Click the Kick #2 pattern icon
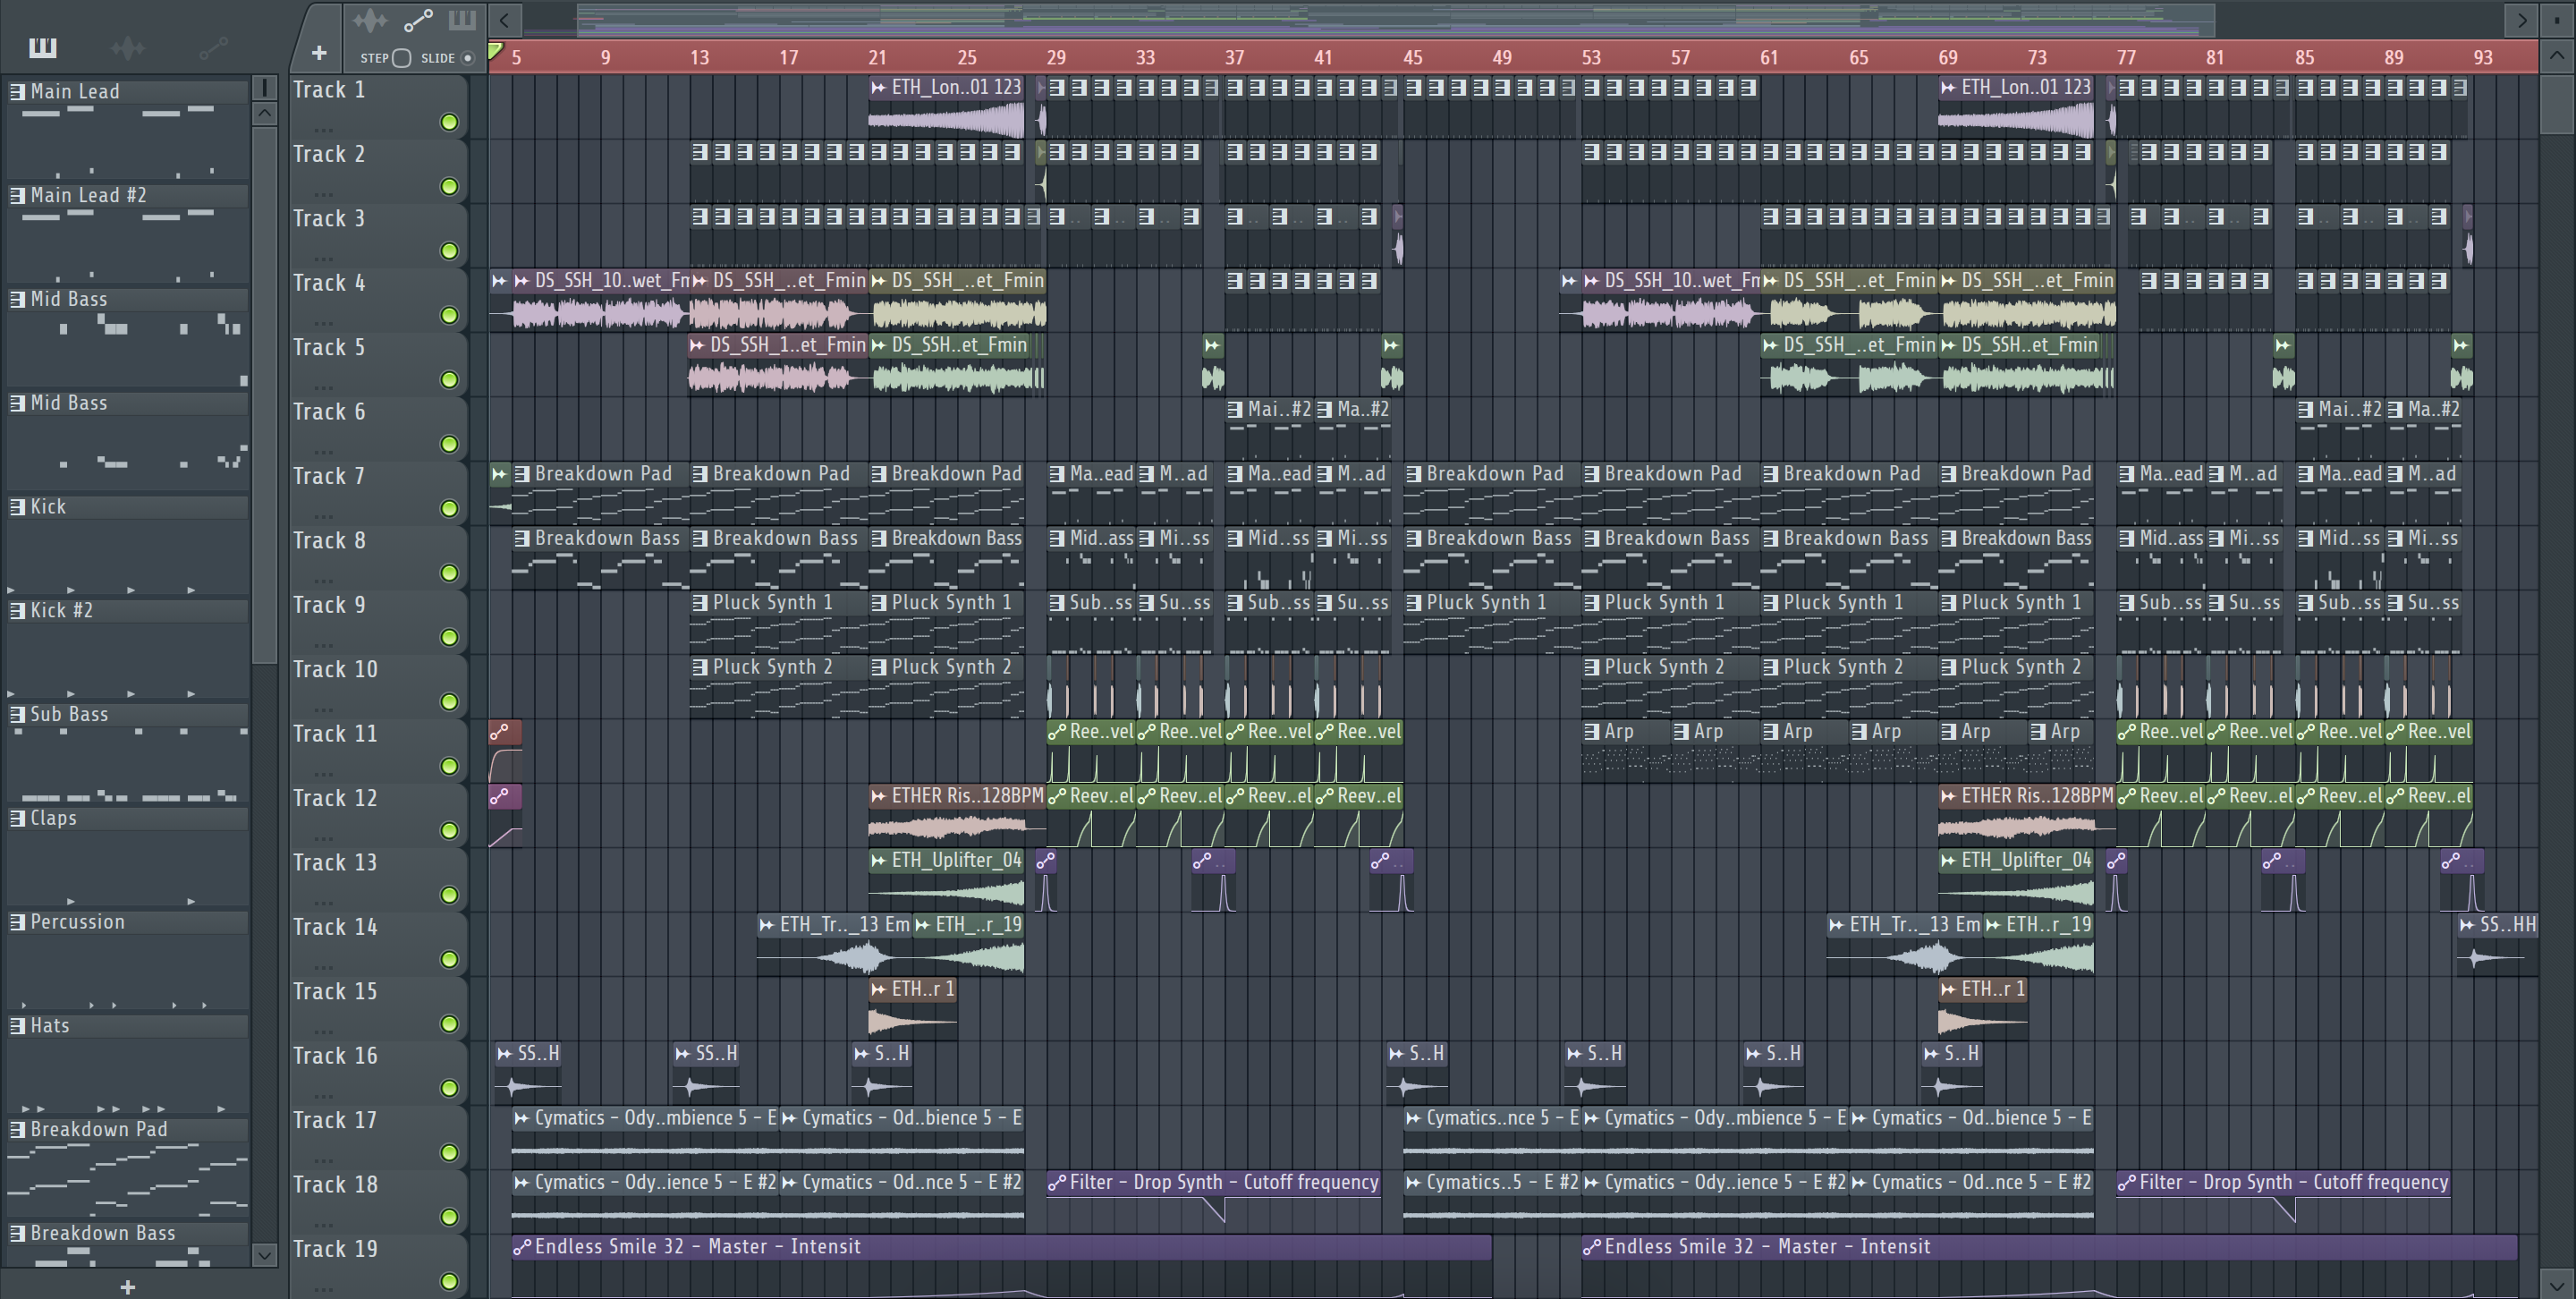The image size is (2576, 1299). (17, 610)
